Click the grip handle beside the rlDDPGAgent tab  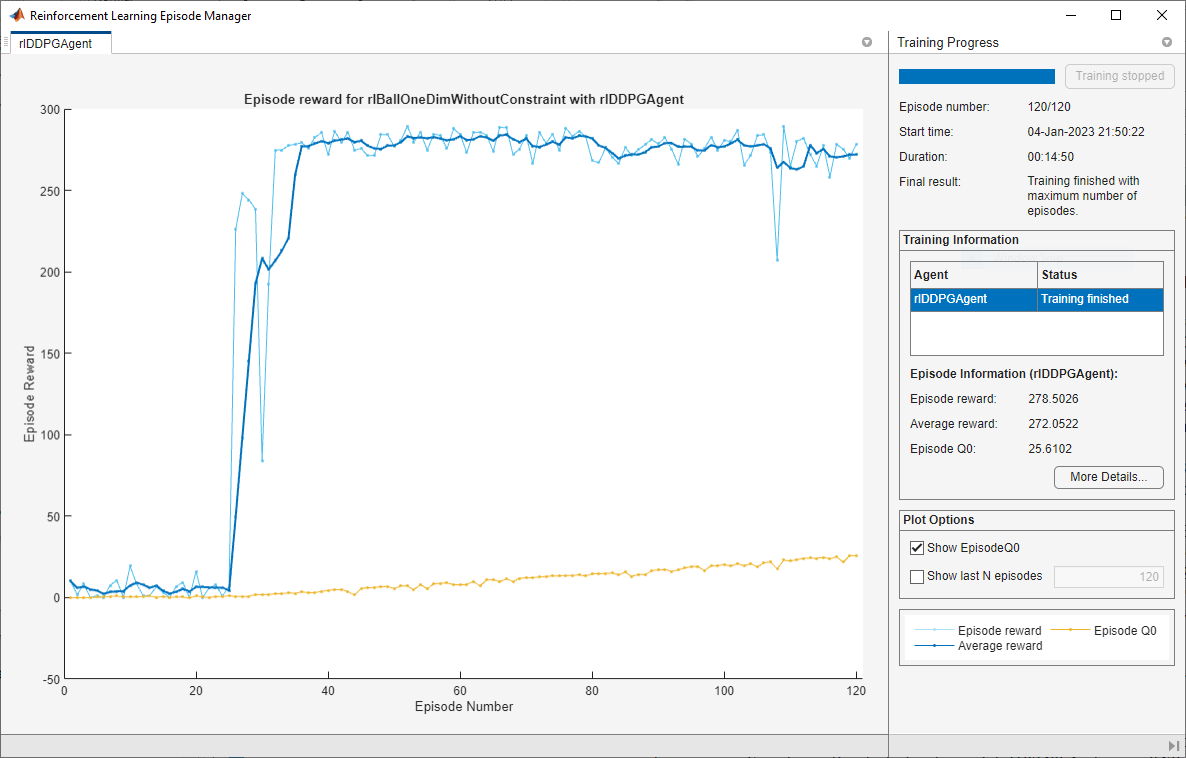(x=8, y=43)
